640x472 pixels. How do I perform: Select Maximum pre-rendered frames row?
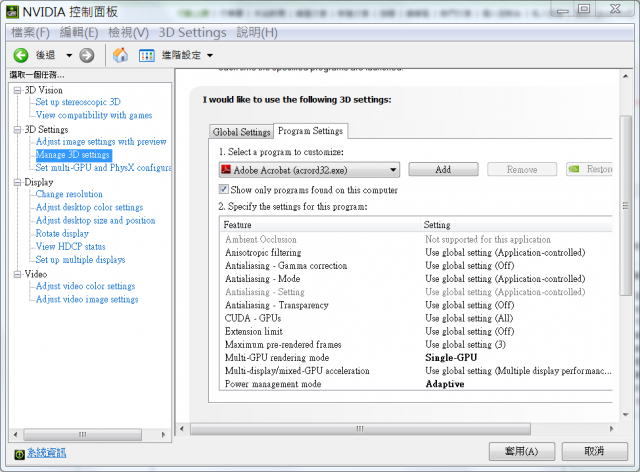416,345
